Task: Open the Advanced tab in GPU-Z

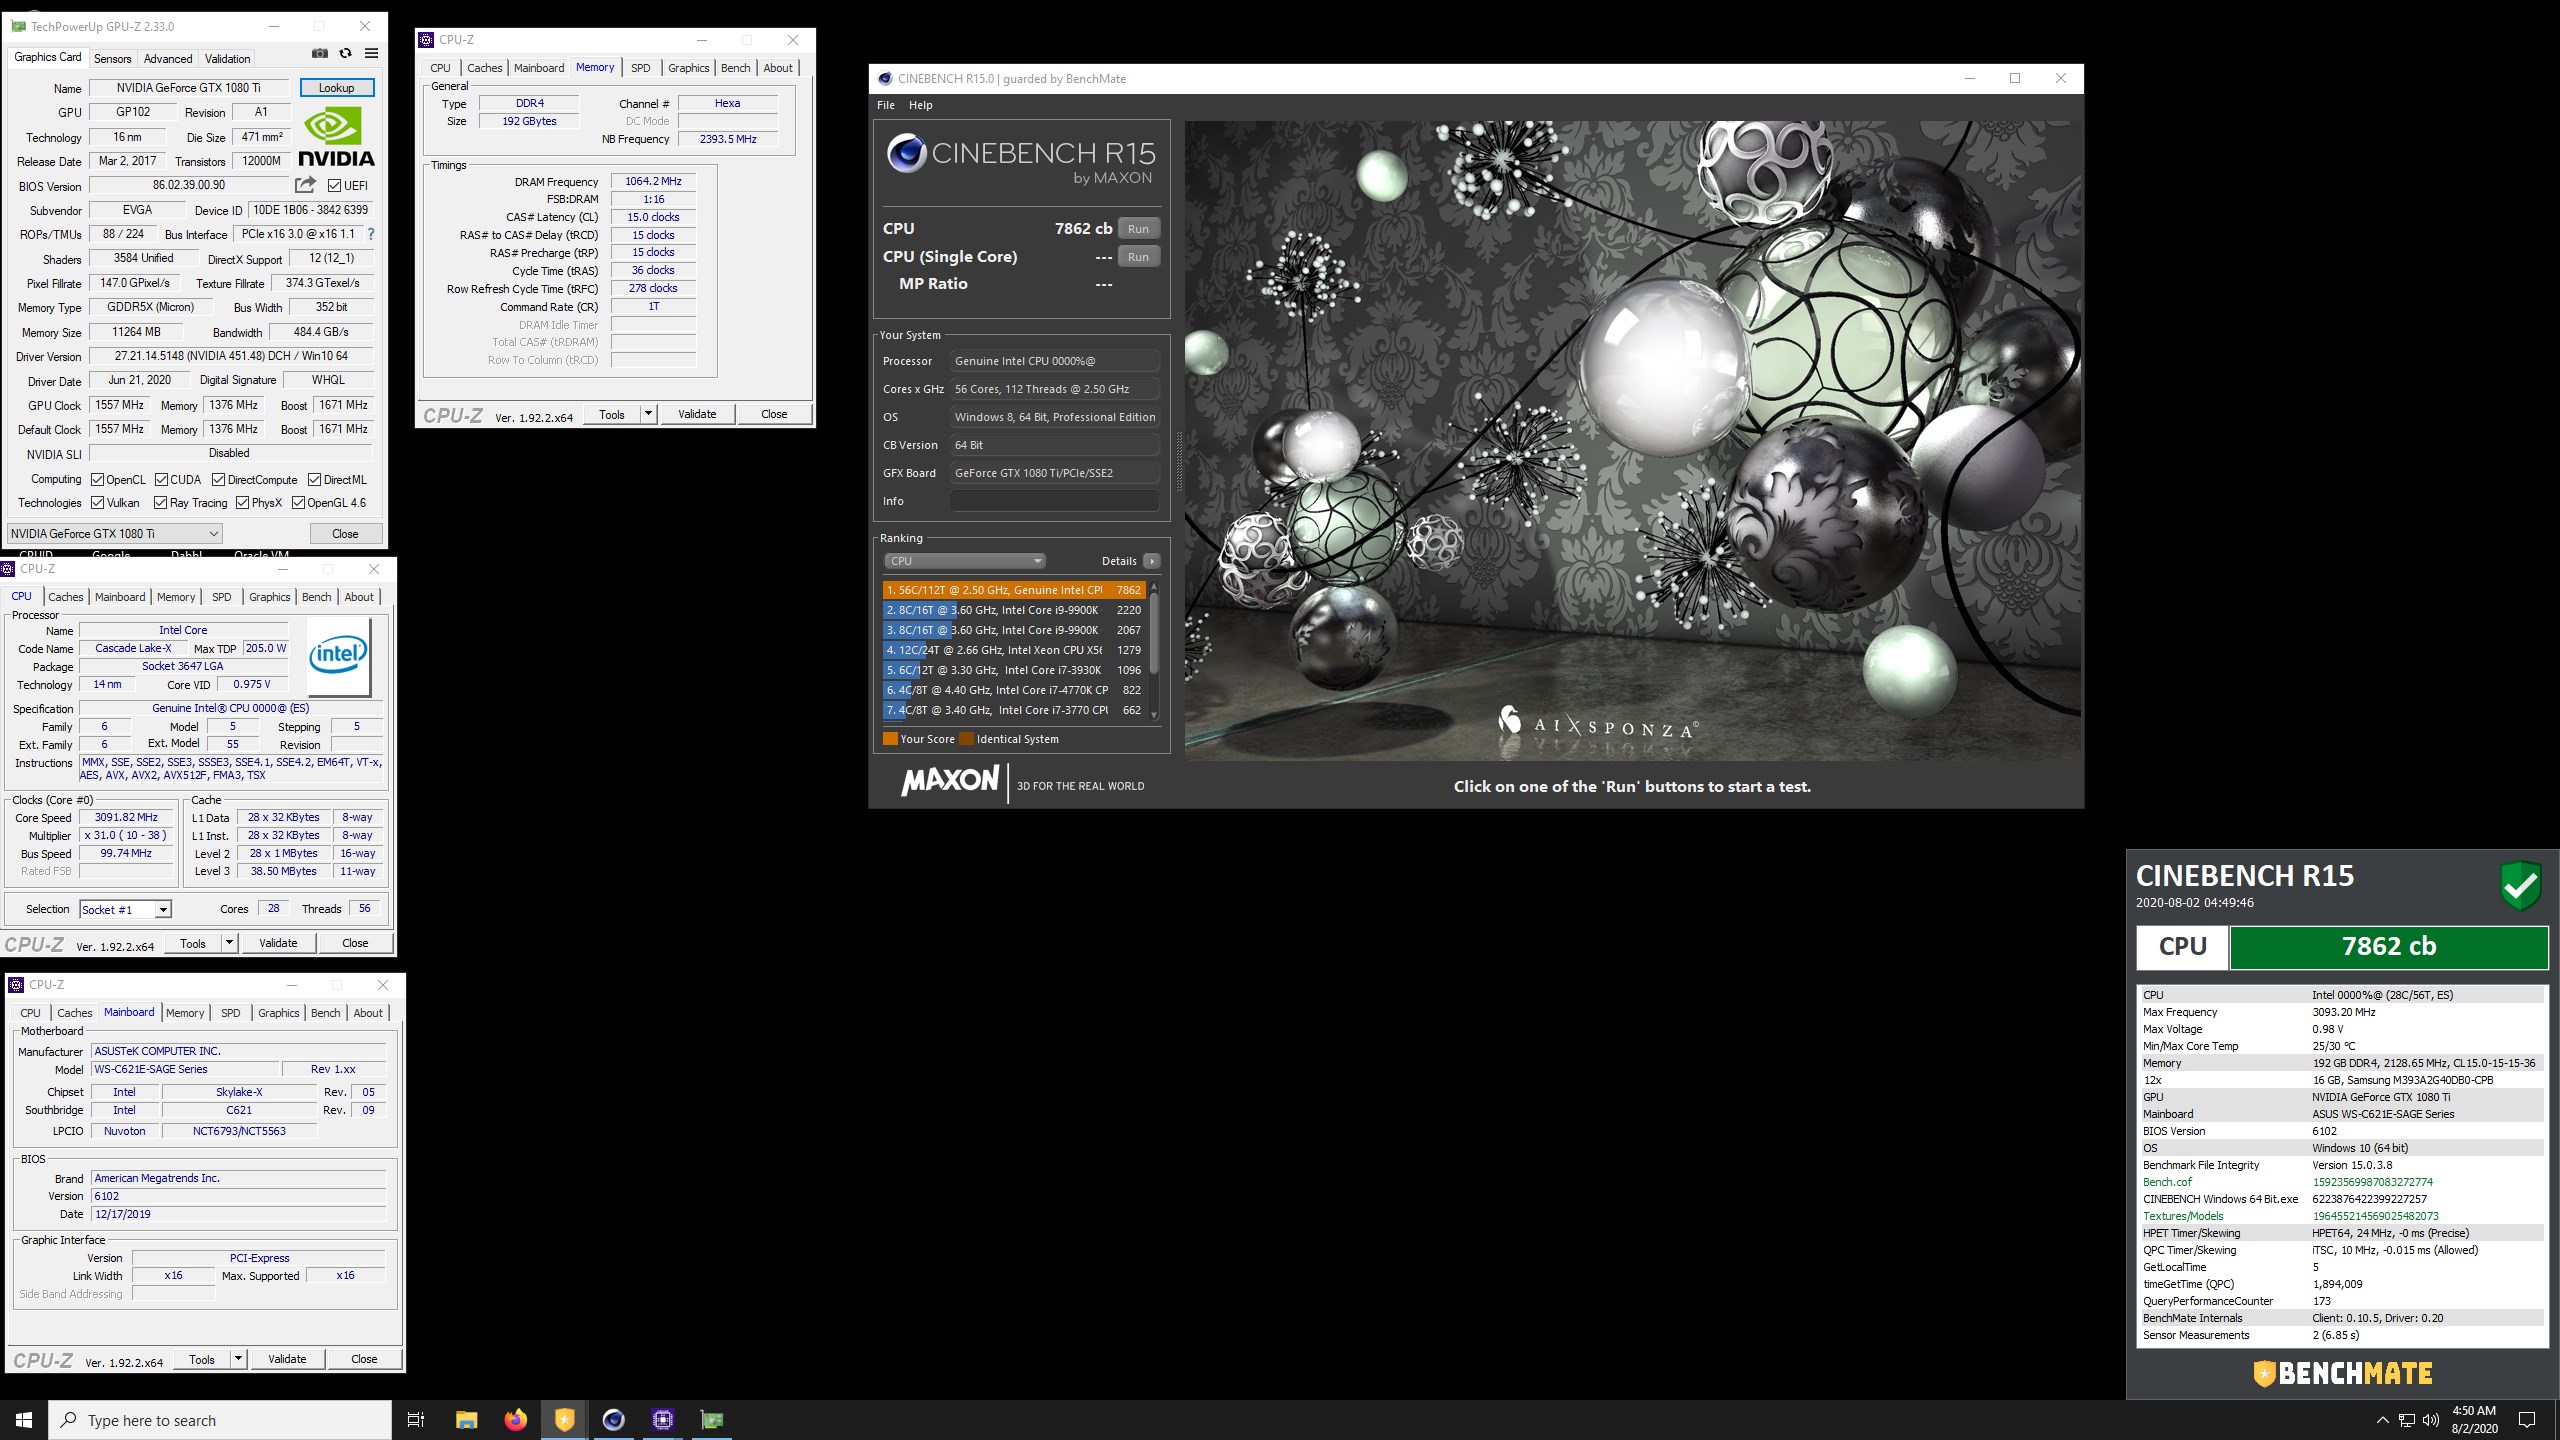Action: point(168,59)
